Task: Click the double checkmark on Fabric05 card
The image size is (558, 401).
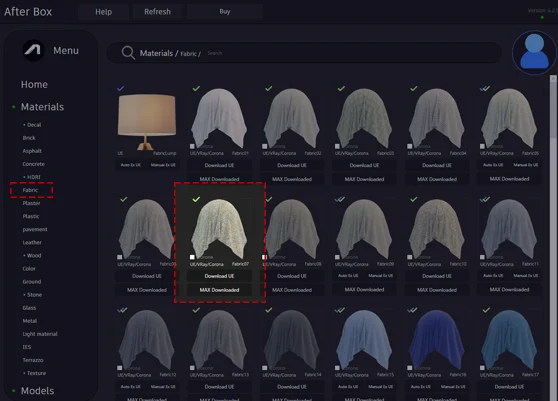Action: [x=485, y=88]
